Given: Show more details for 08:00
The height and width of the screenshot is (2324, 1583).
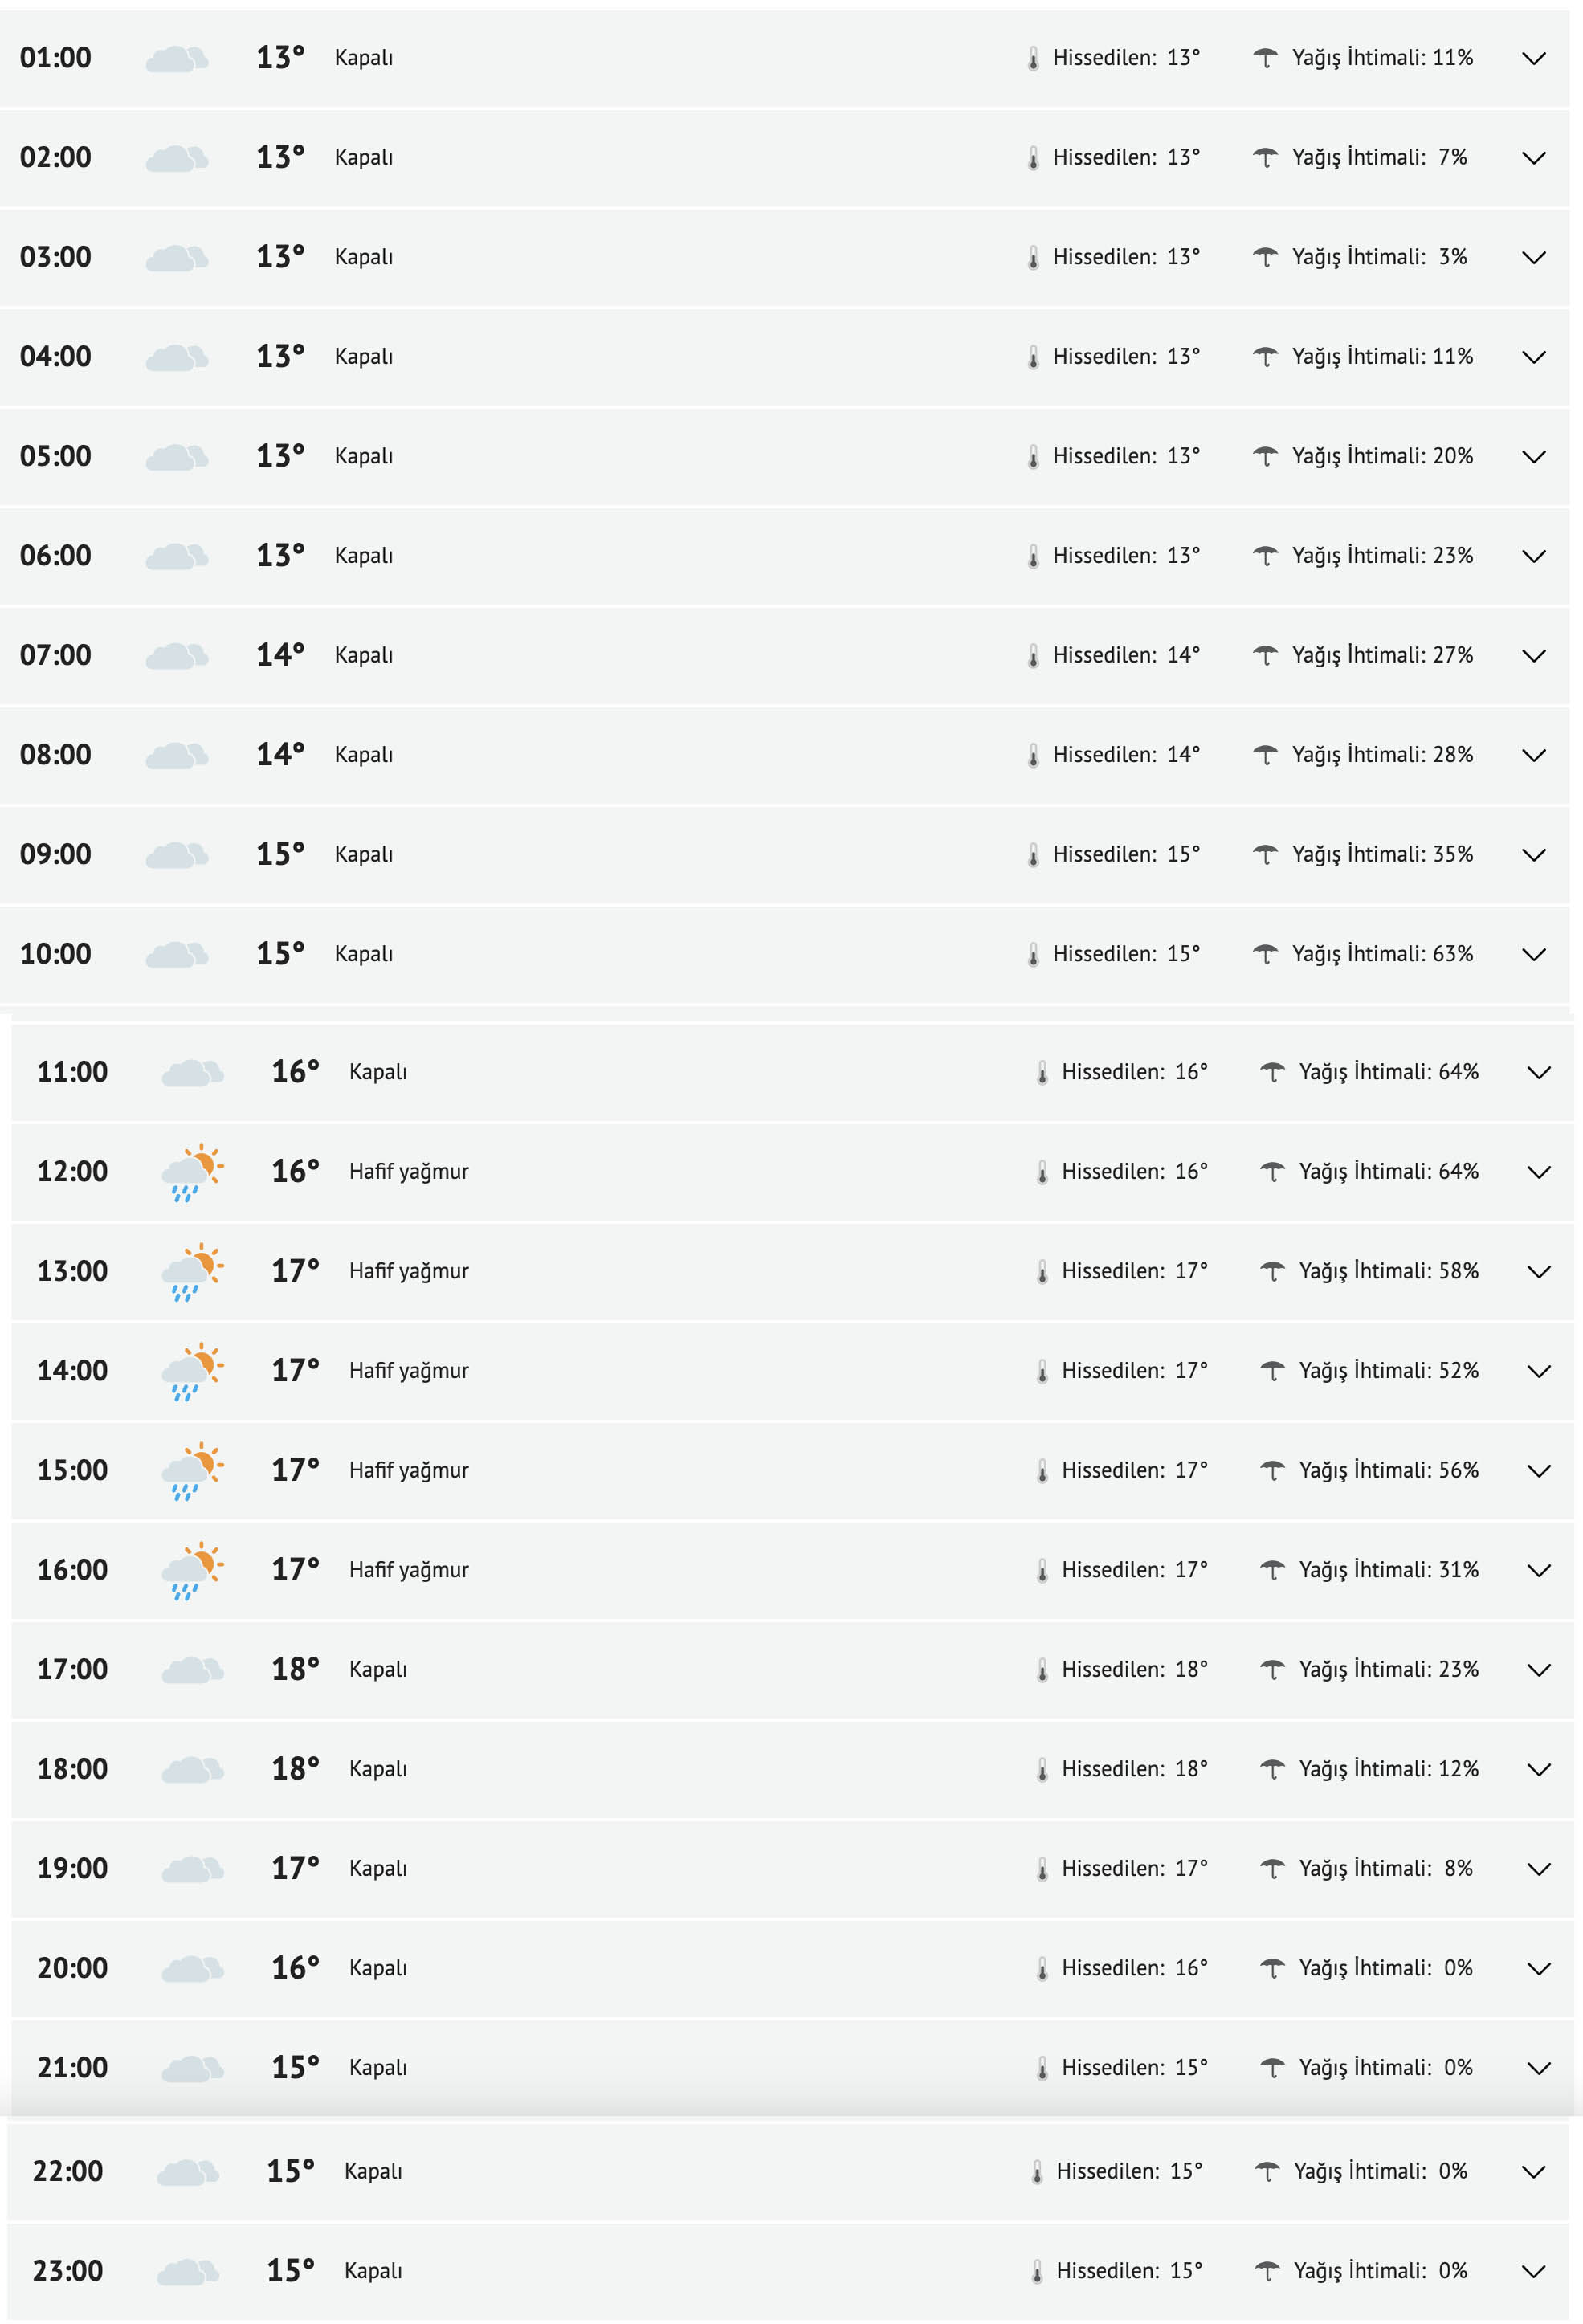Looking at the screenshot, I should pos(1533,756).
